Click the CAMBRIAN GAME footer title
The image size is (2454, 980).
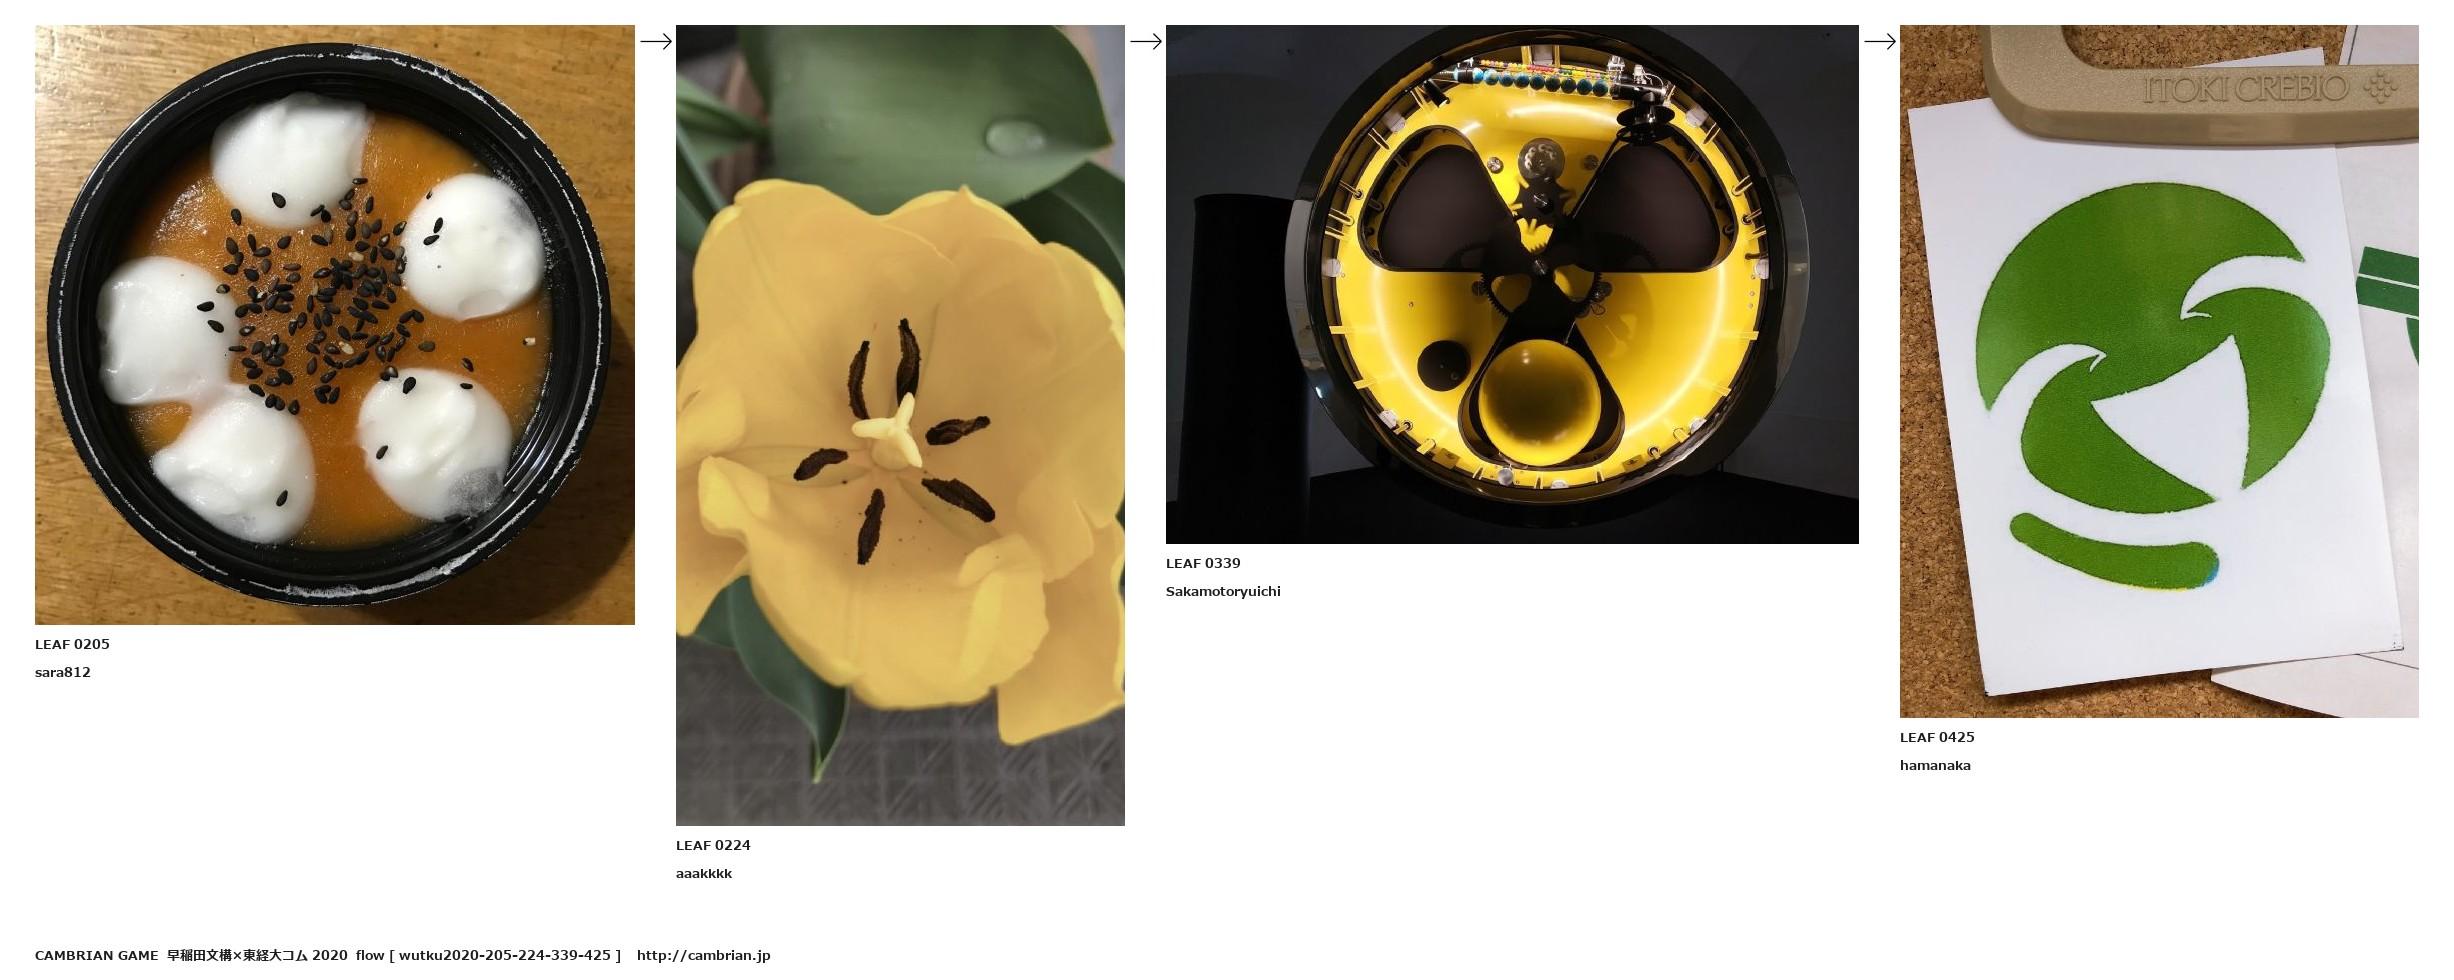tap(96, 955)
